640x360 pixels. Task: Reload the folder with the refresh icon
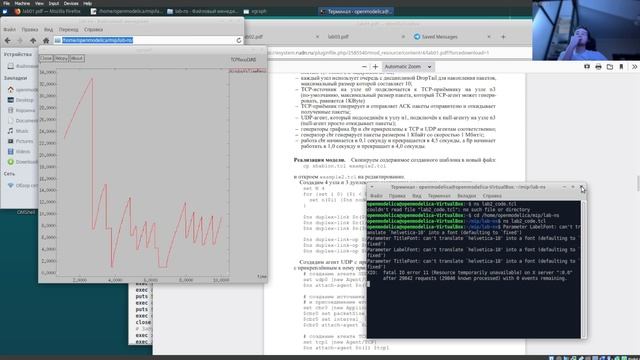239,40
